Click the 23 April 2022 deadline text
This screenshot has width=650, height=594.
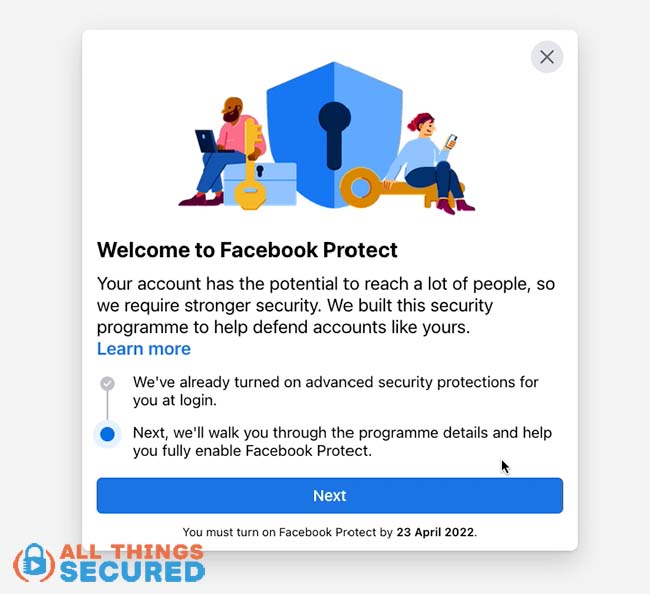tap(435, 532)
